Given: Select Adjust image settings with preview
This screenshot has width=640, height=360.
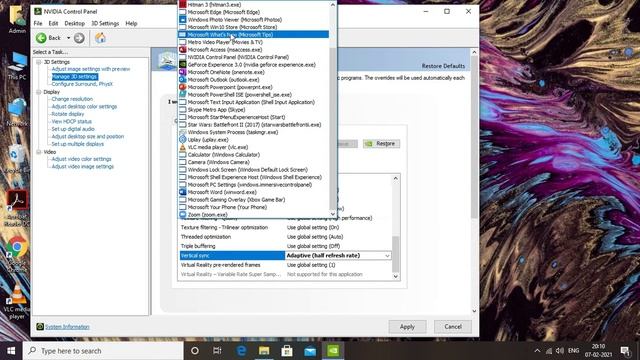Looking at the screenshot, I should pos(91,69).
